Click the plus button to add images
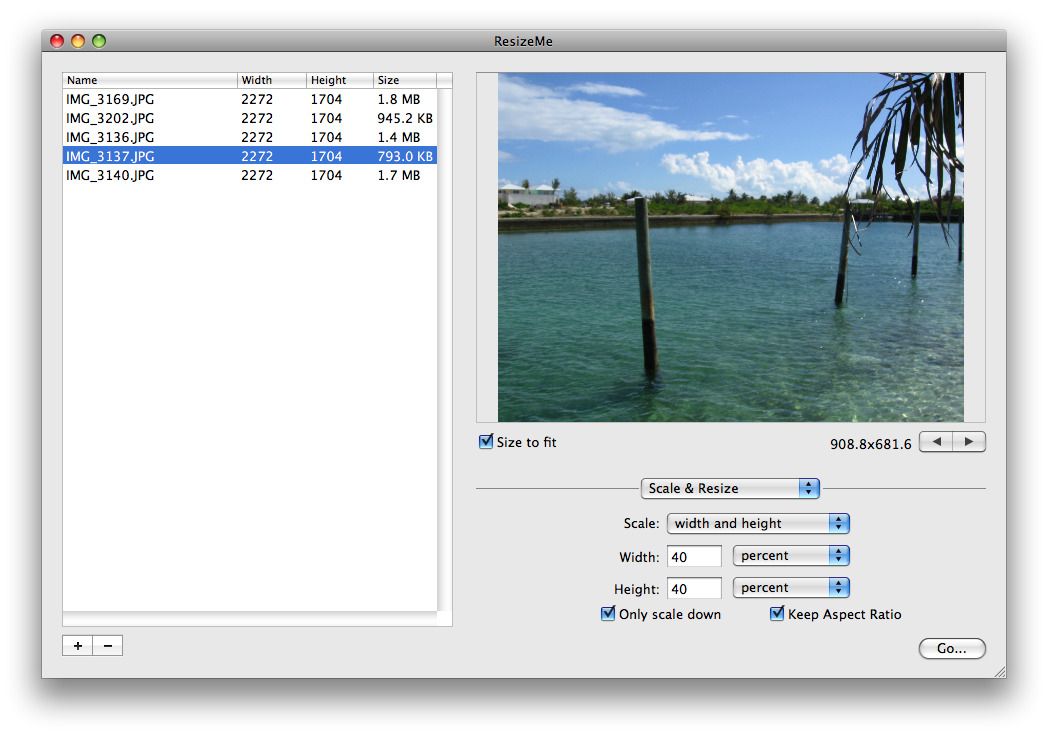The image size is (1050, 741). pos(78,646)
